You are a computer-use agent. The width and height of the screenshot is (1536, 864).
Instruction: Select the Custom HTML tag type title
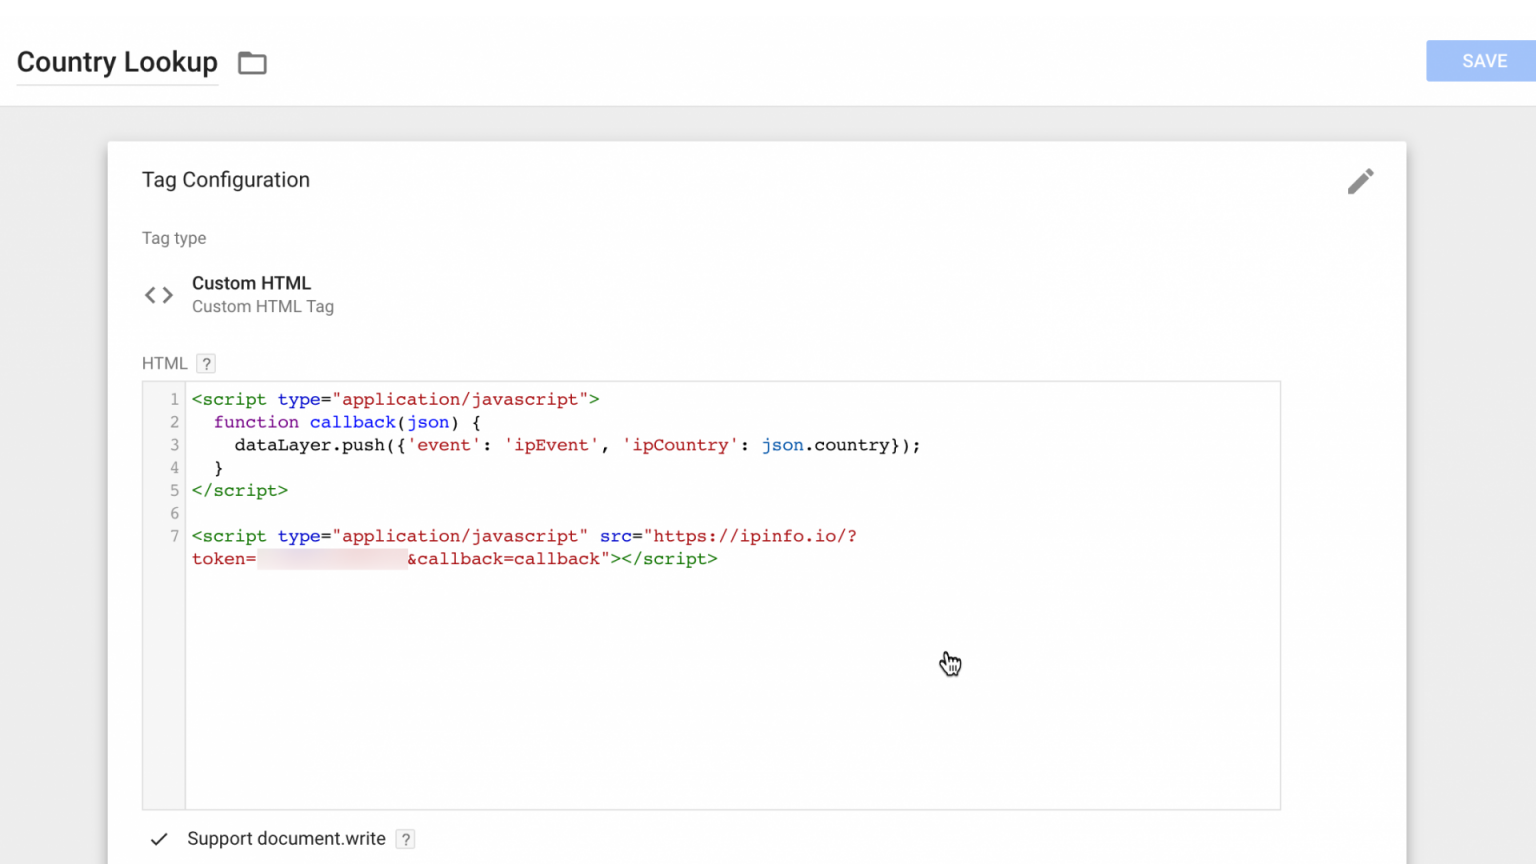[x=251, y=283]
